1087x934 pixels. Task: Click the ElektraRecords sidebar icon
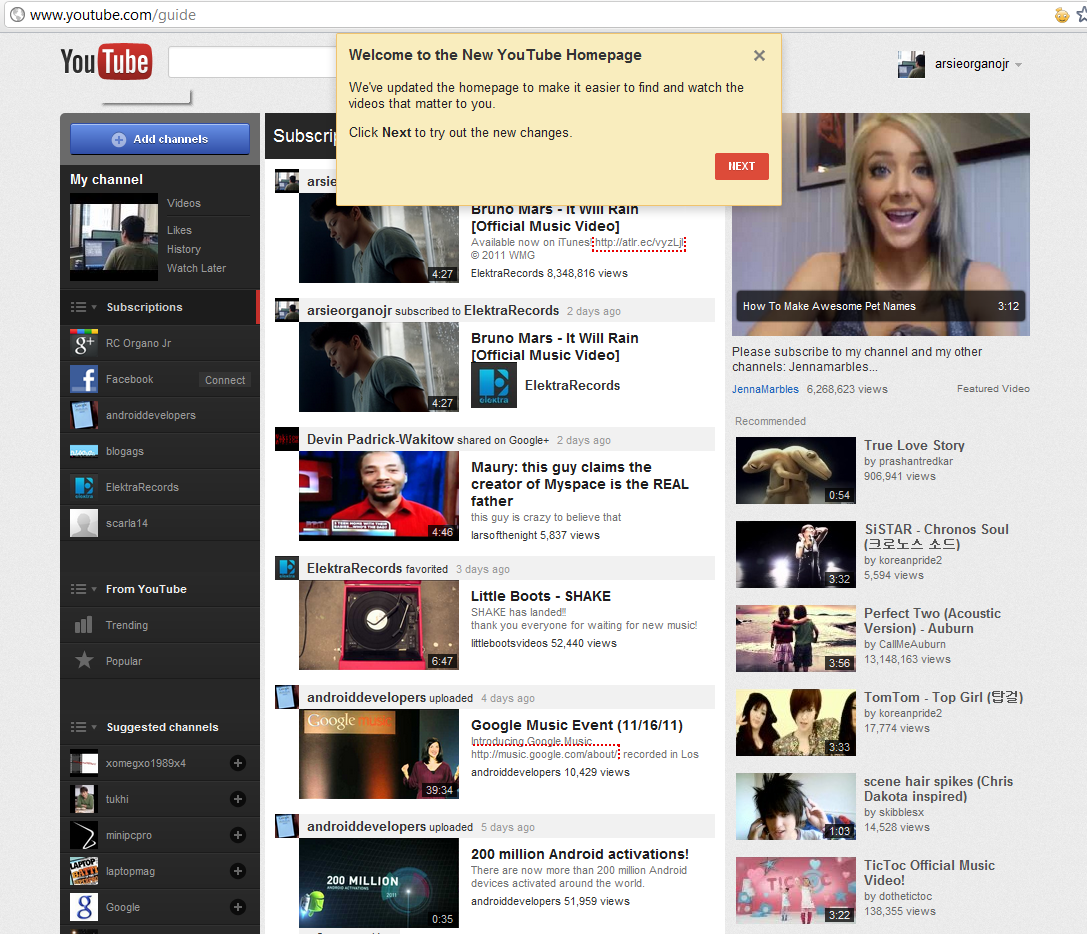tap(84, 487)
